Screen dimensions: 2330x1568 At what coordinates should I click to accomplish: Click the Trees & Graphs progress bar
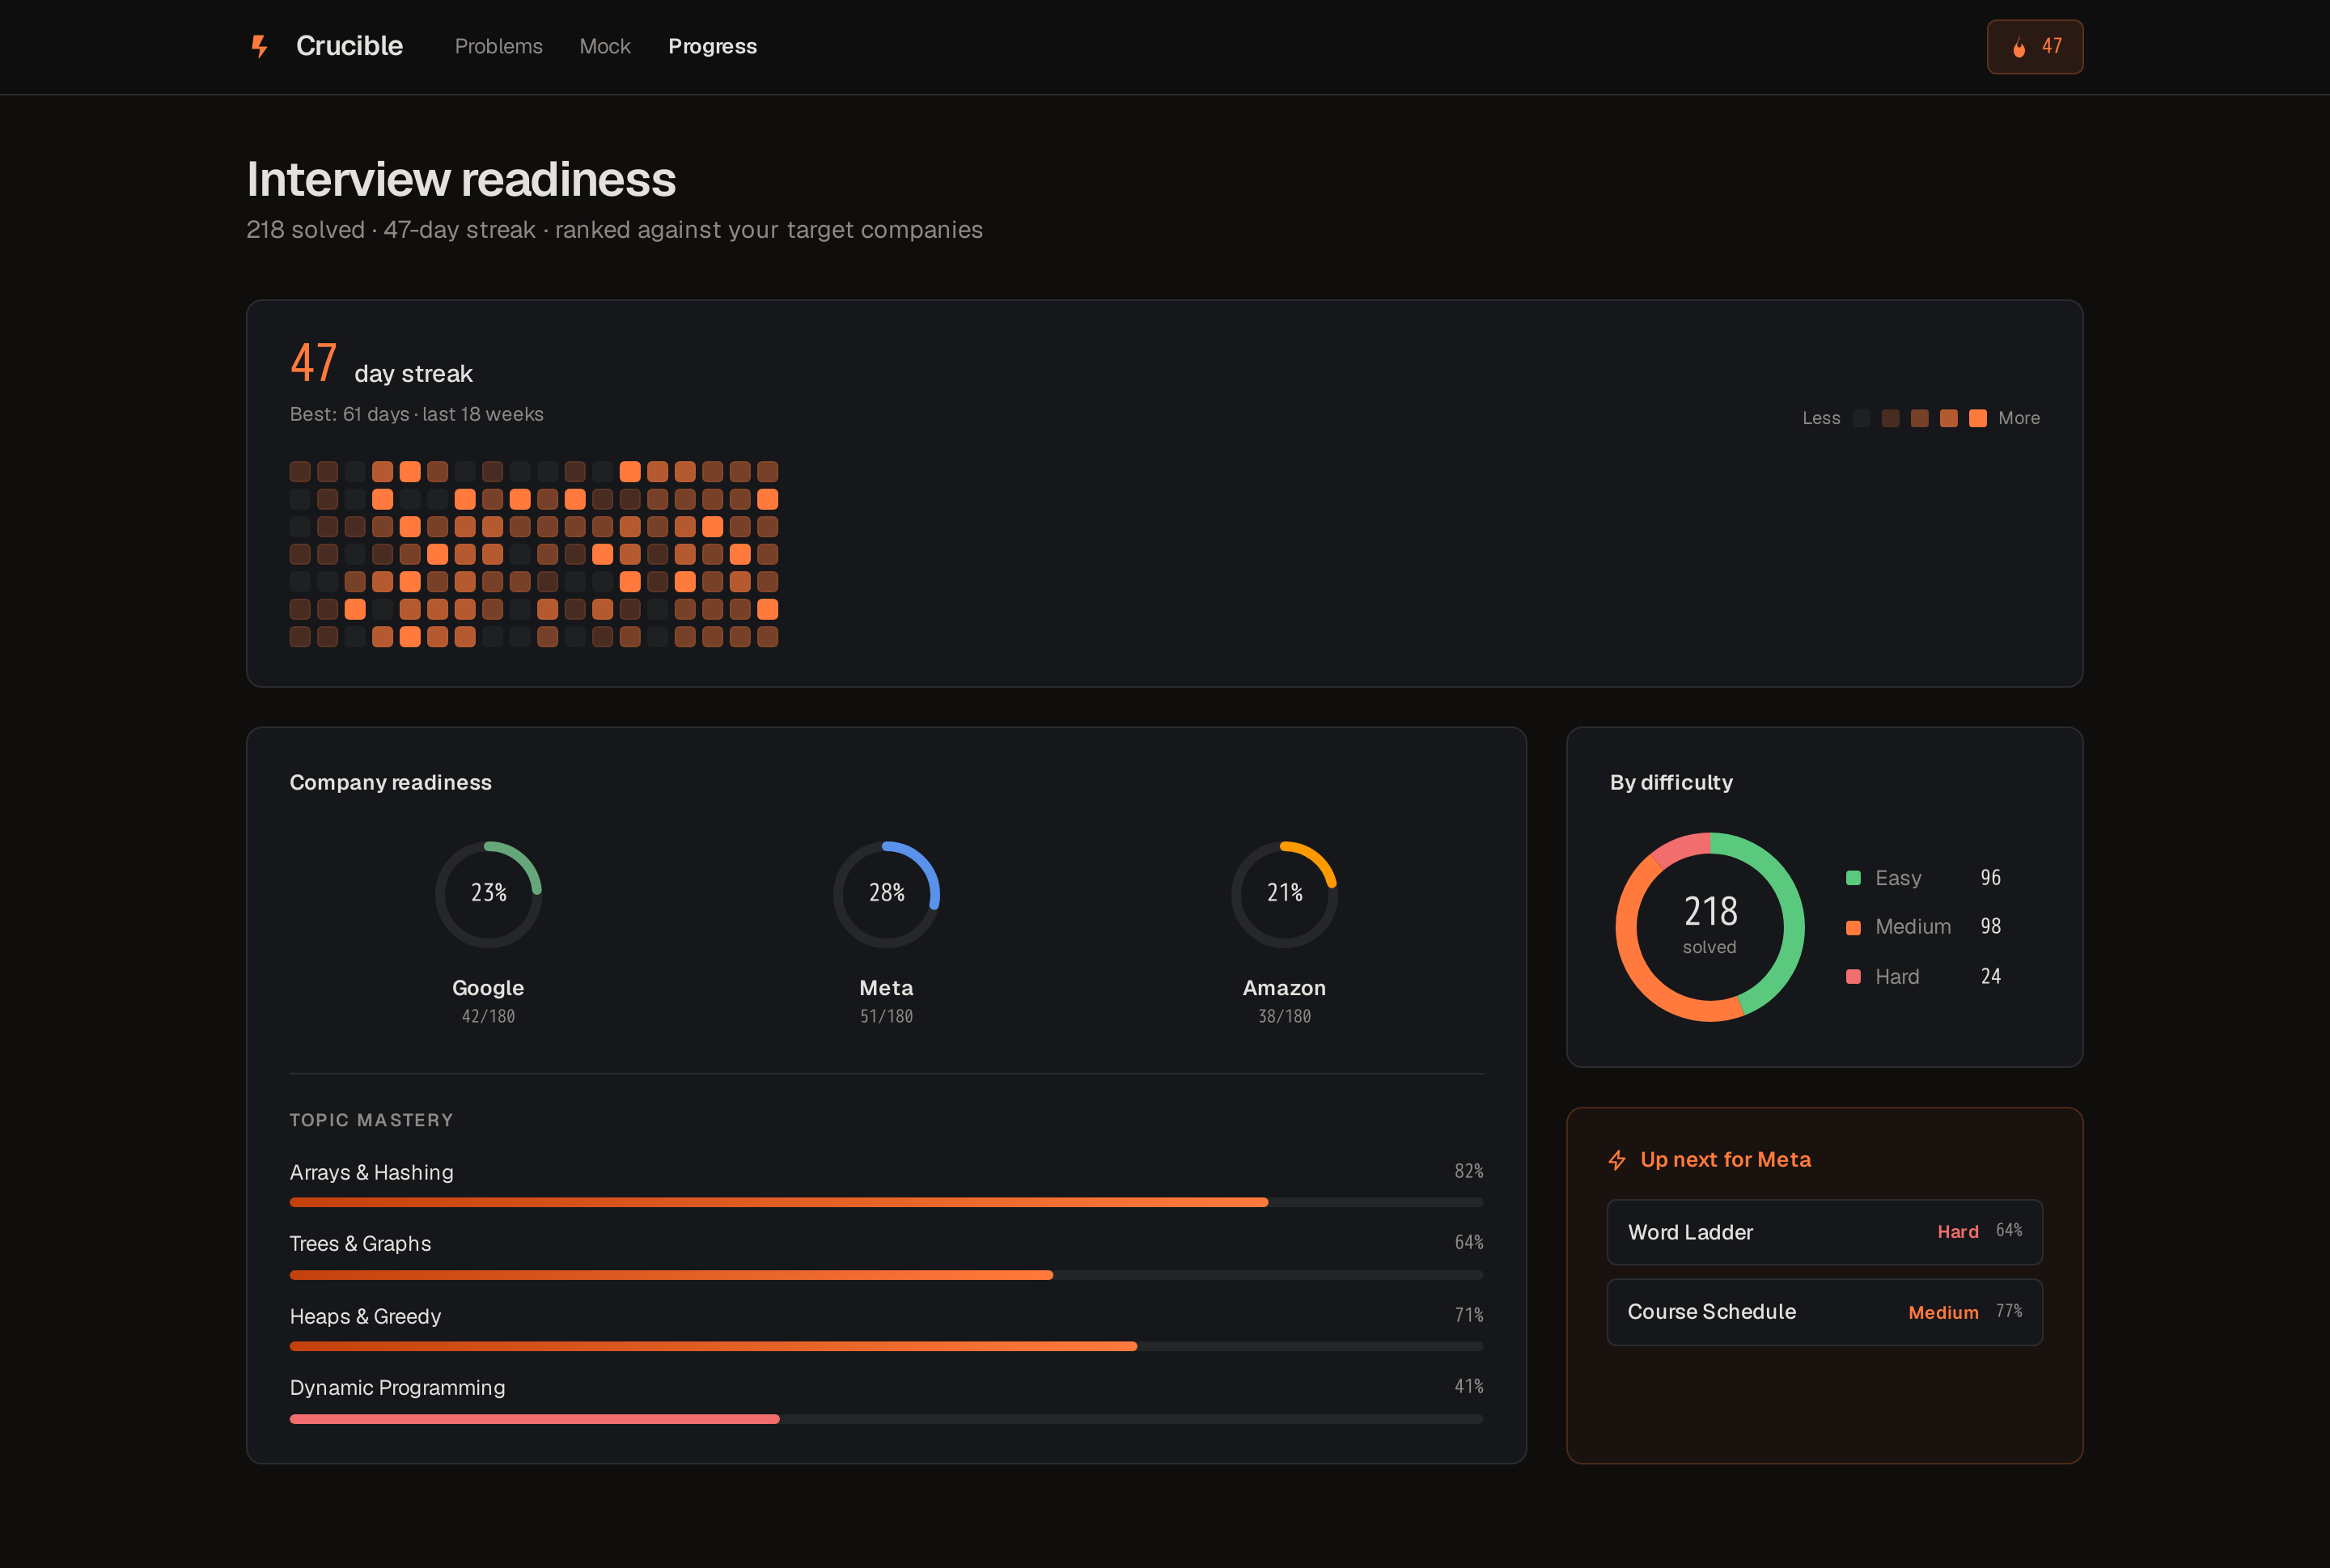coord(886,1275)
